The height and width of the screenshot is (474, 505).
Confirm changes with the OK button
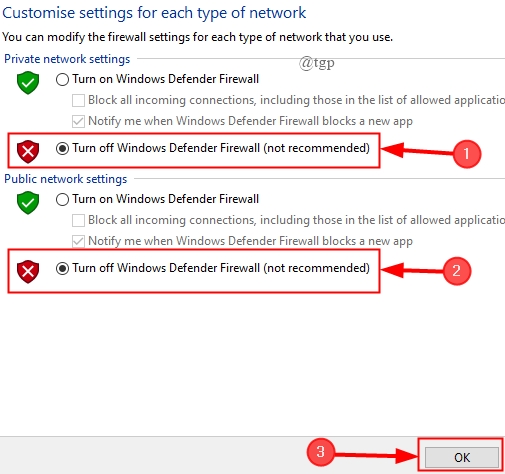point(462,457)
